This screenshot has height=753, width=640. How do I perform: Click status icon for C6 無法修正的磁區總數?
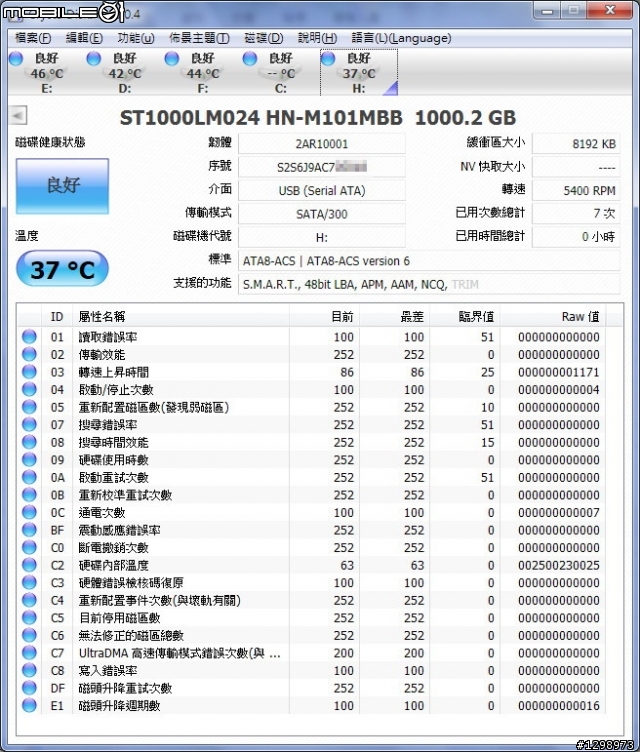tap(29, 635)
